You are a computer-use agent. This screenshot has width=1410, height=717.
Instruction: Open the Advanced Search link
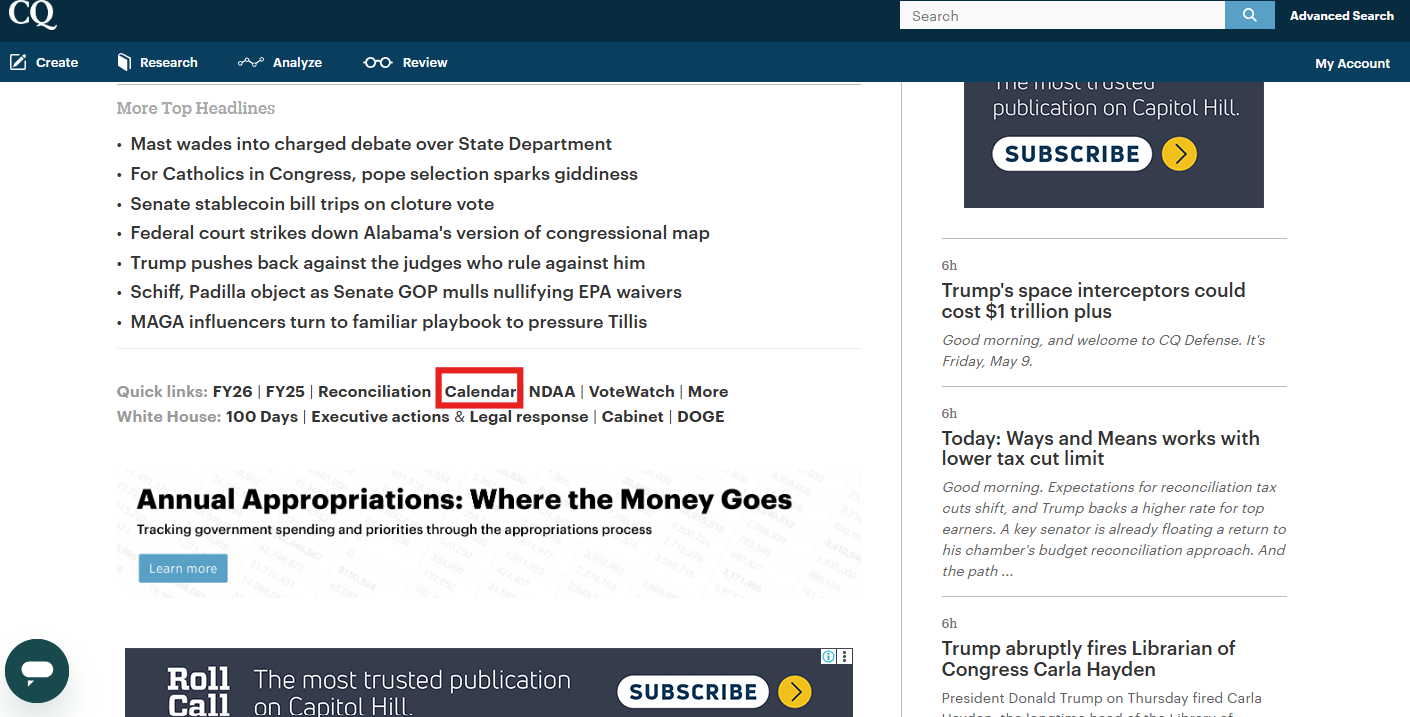(x=1341, y=16)
